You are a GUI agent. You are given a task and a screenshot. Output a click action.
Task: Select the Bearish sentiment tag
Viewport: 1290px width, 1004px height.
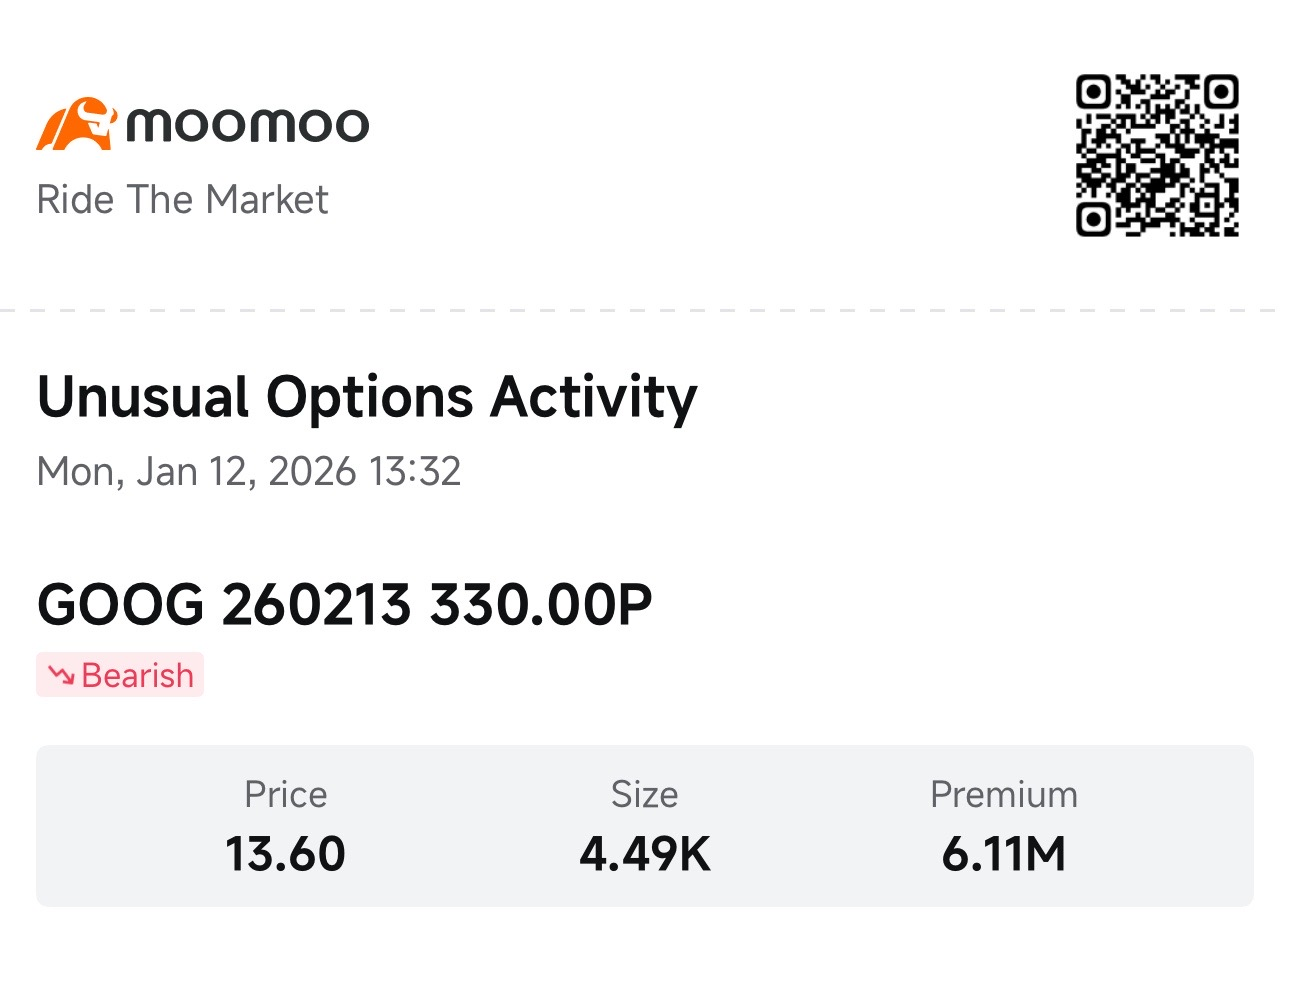click(120, 675)
